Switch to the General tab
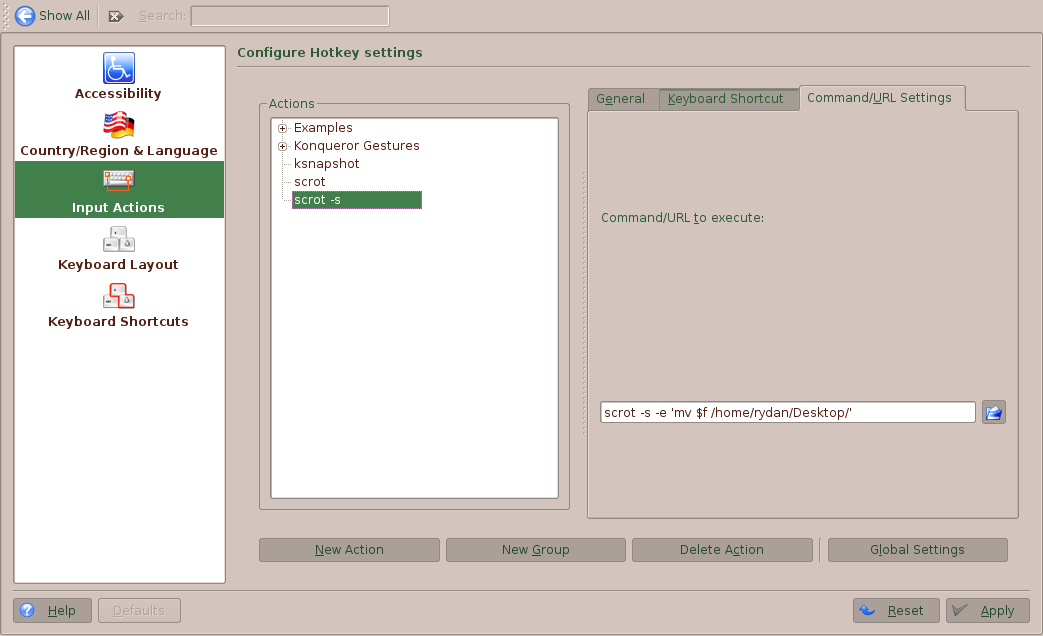 click(620, 99)
